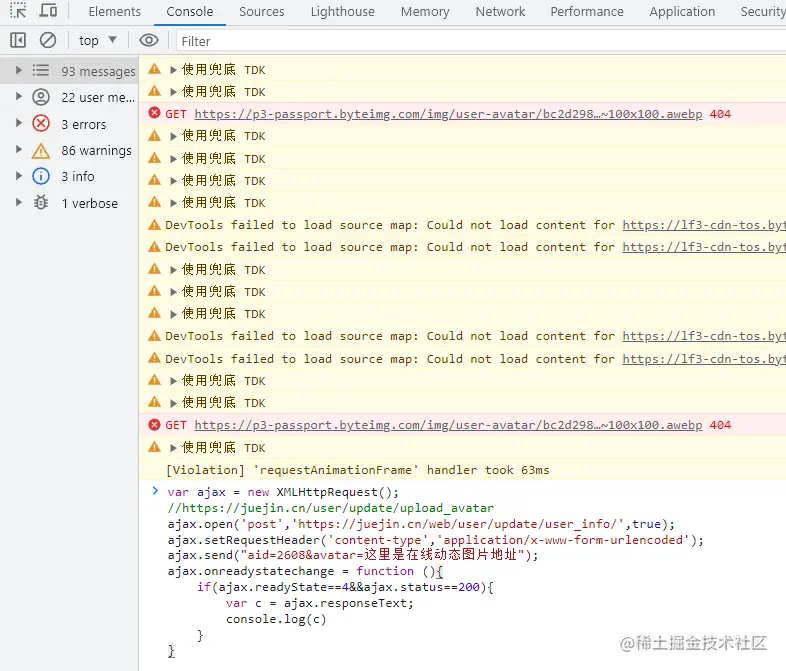Click the 86 warnings label
The width and height of the screenshot is (786, 671).
pyautogui.click(x=96, y=150)
